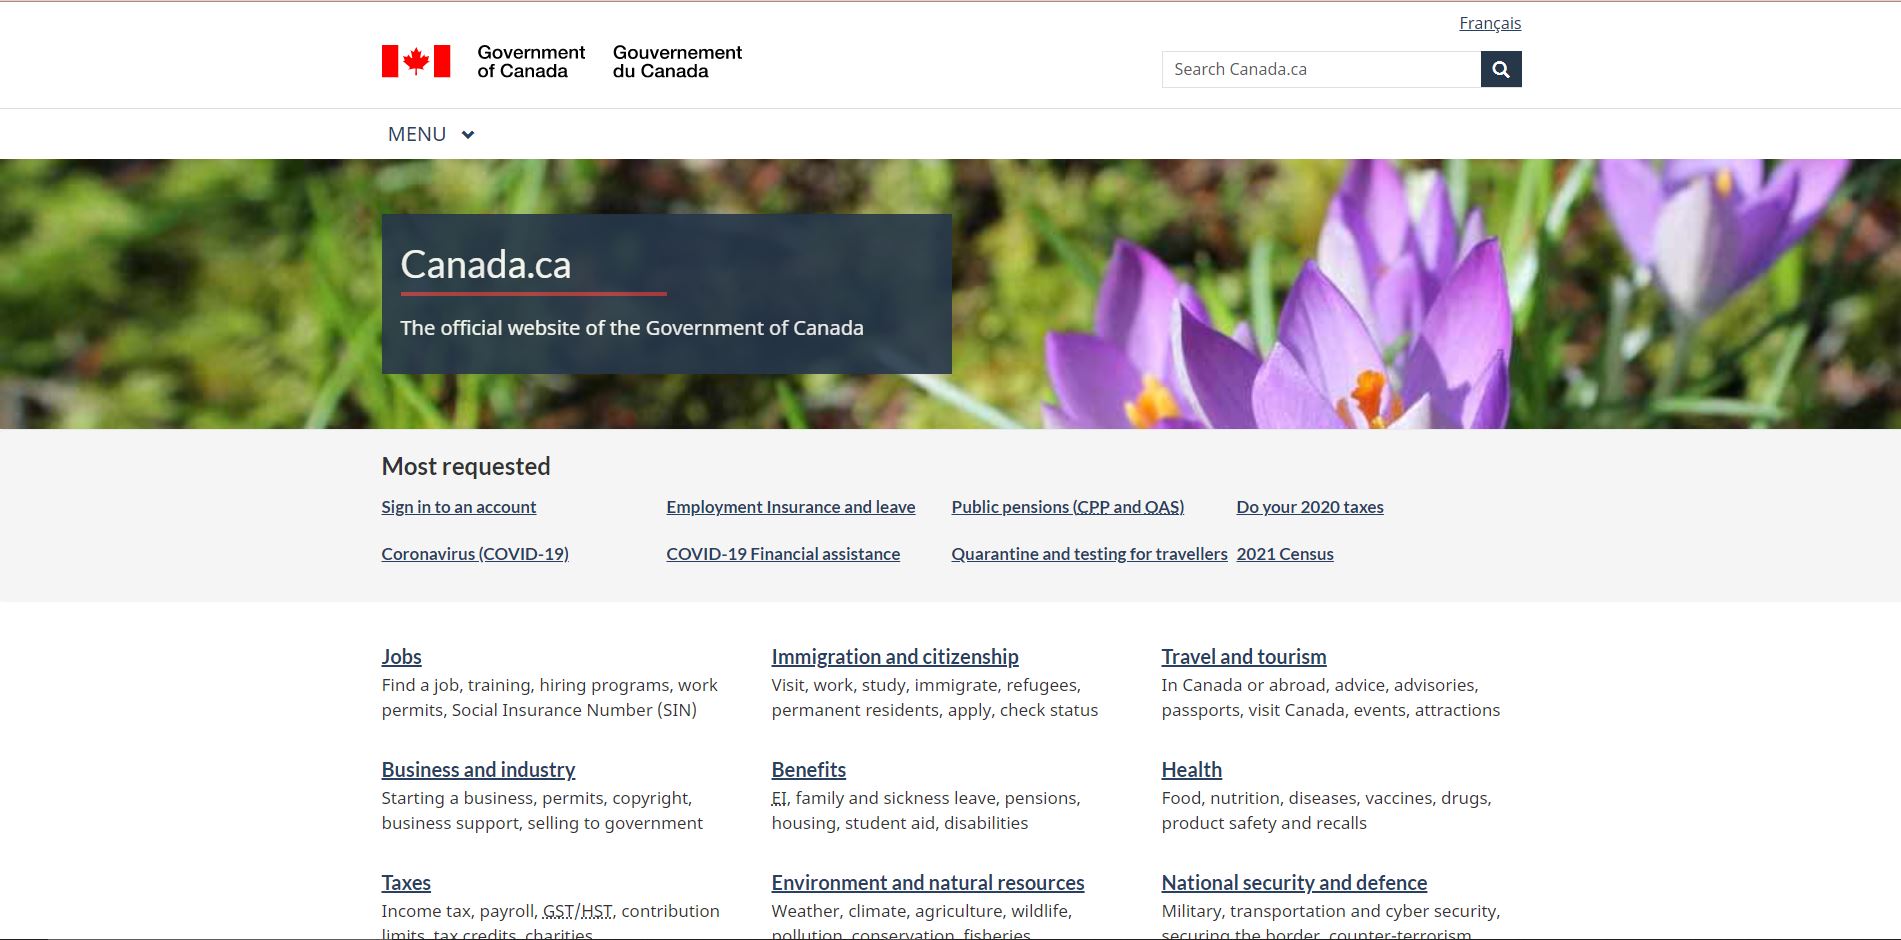Open Coronavirus (COVID-19) link
Screen dimensions: 1901x940
pyautogui.click(x=475, y=554)
